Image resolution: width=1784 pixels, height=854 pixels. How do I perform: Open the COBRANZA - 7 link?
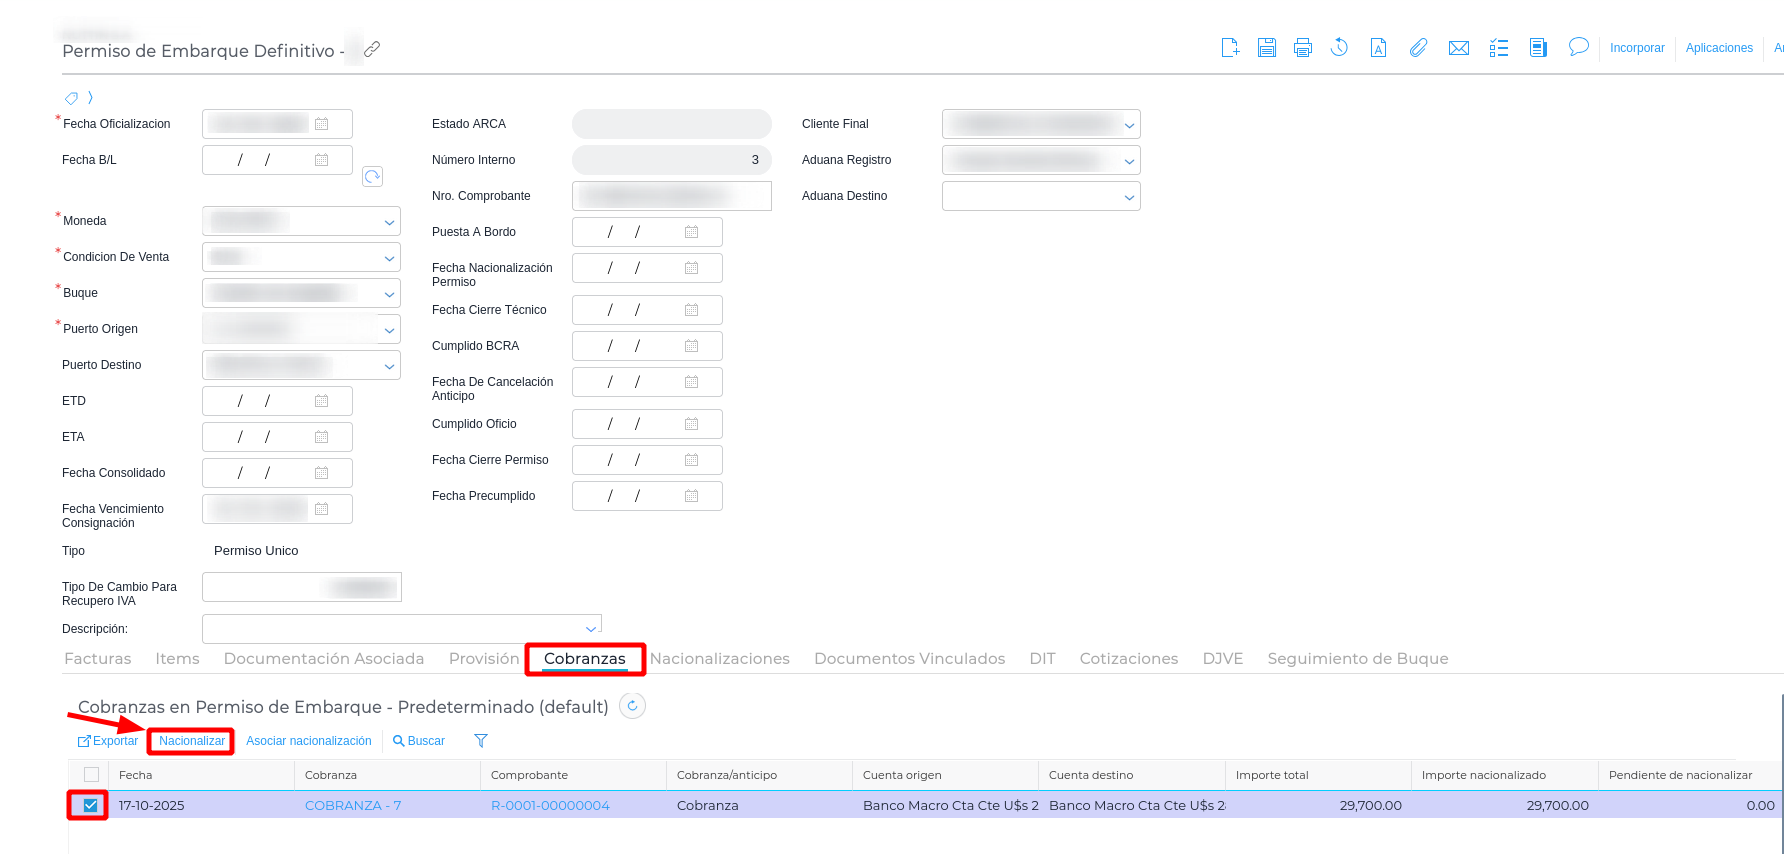353,805
